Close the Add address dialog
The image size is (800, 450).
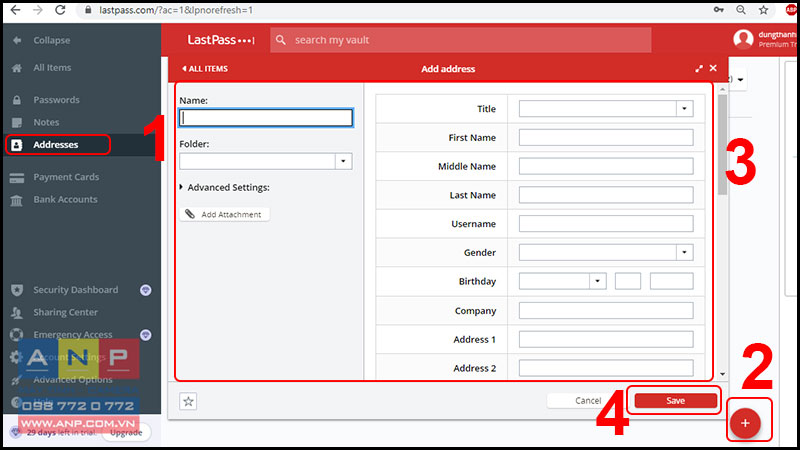point(713,68)
